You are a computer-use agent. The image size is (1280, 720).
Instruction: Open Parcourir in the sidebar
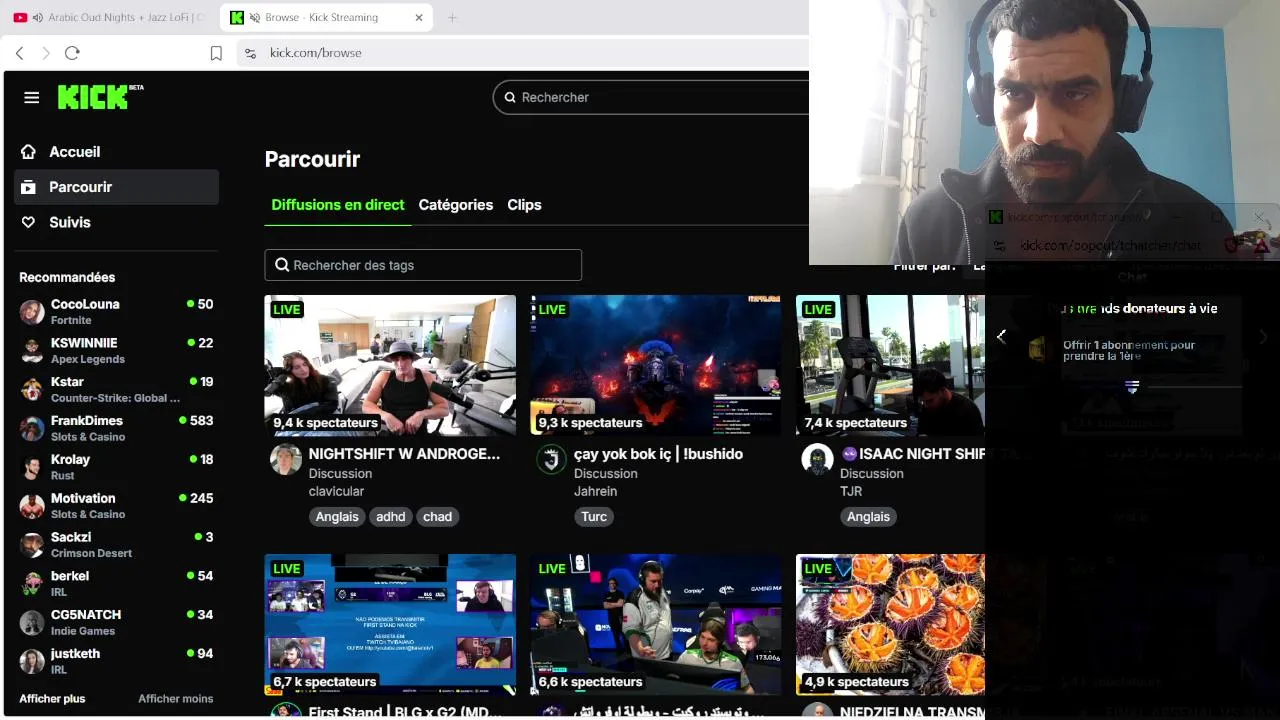[x=116, y=187]
